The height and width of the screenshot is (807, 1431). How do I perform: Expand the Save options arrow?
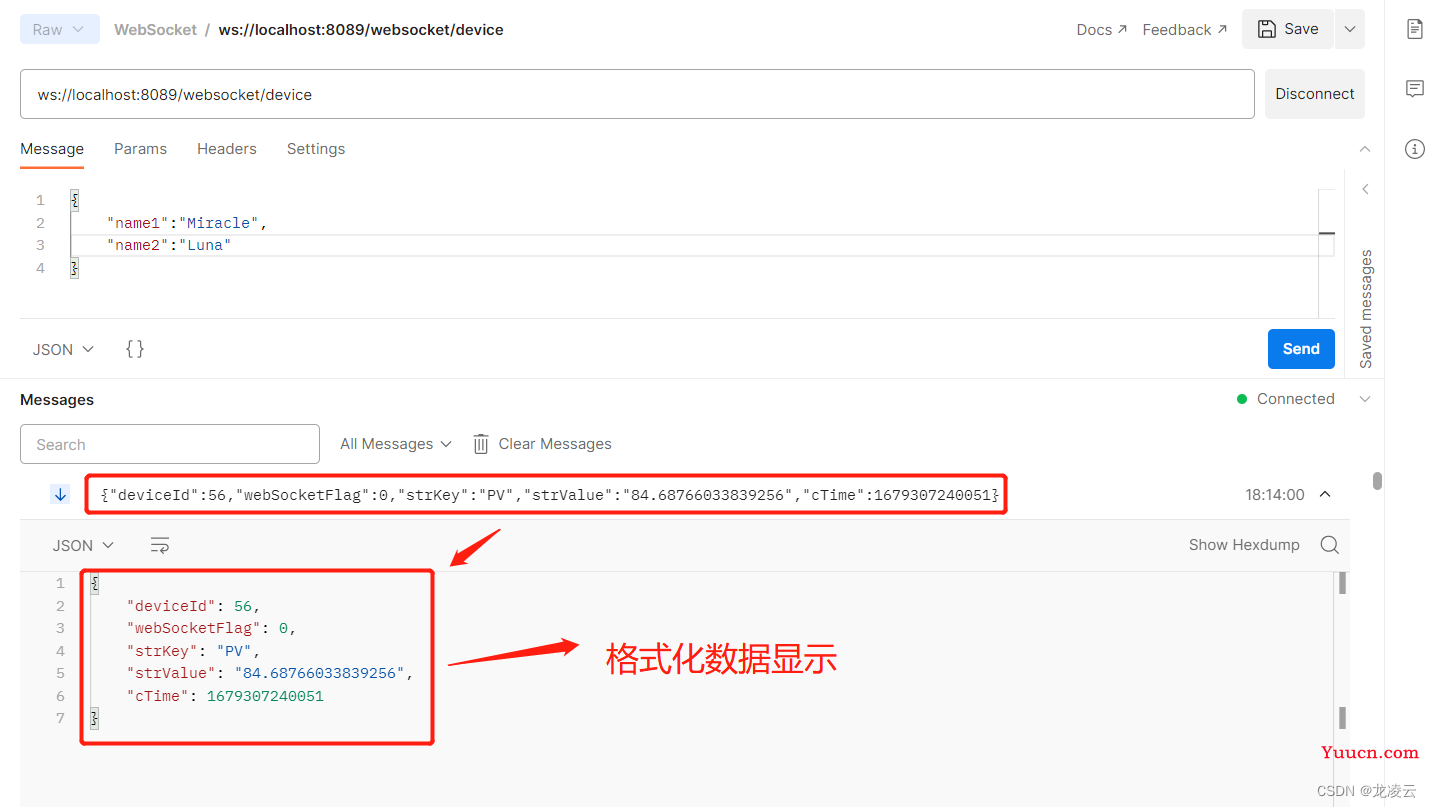[x=1349, y=29]
